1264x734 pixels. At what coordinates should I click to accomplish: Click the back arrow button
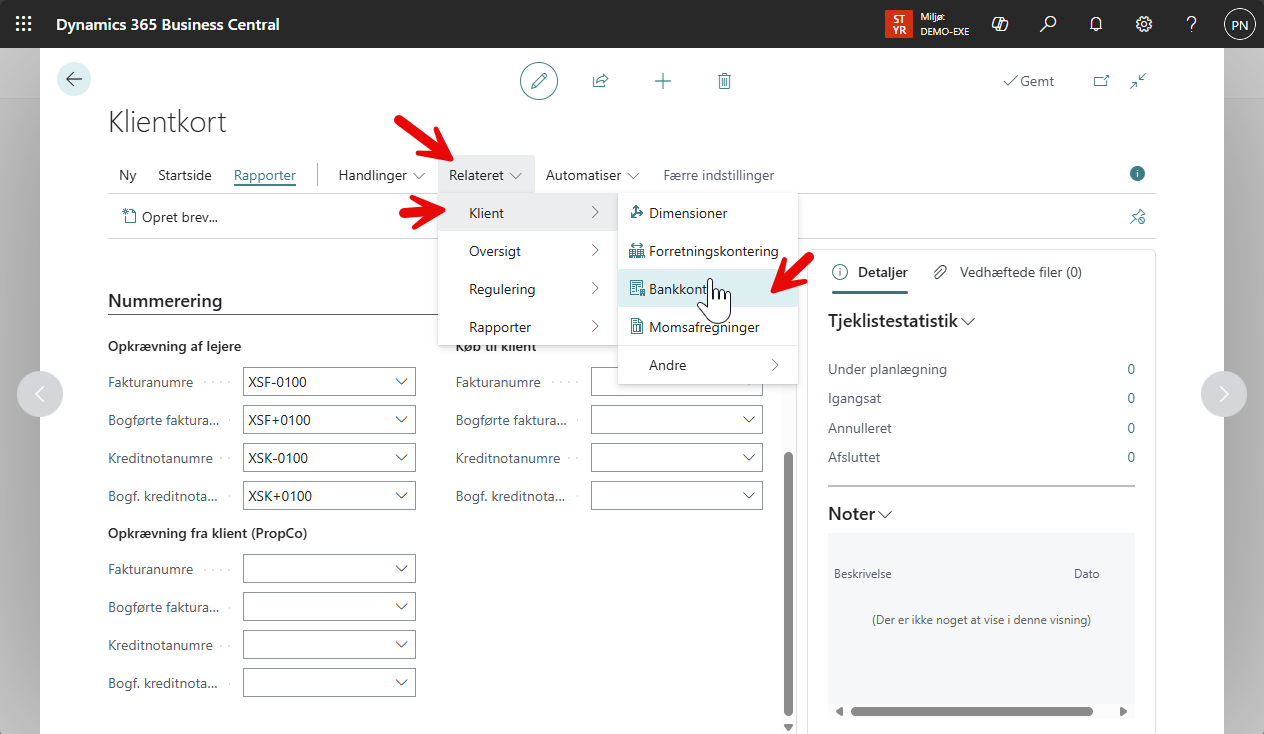74,79
